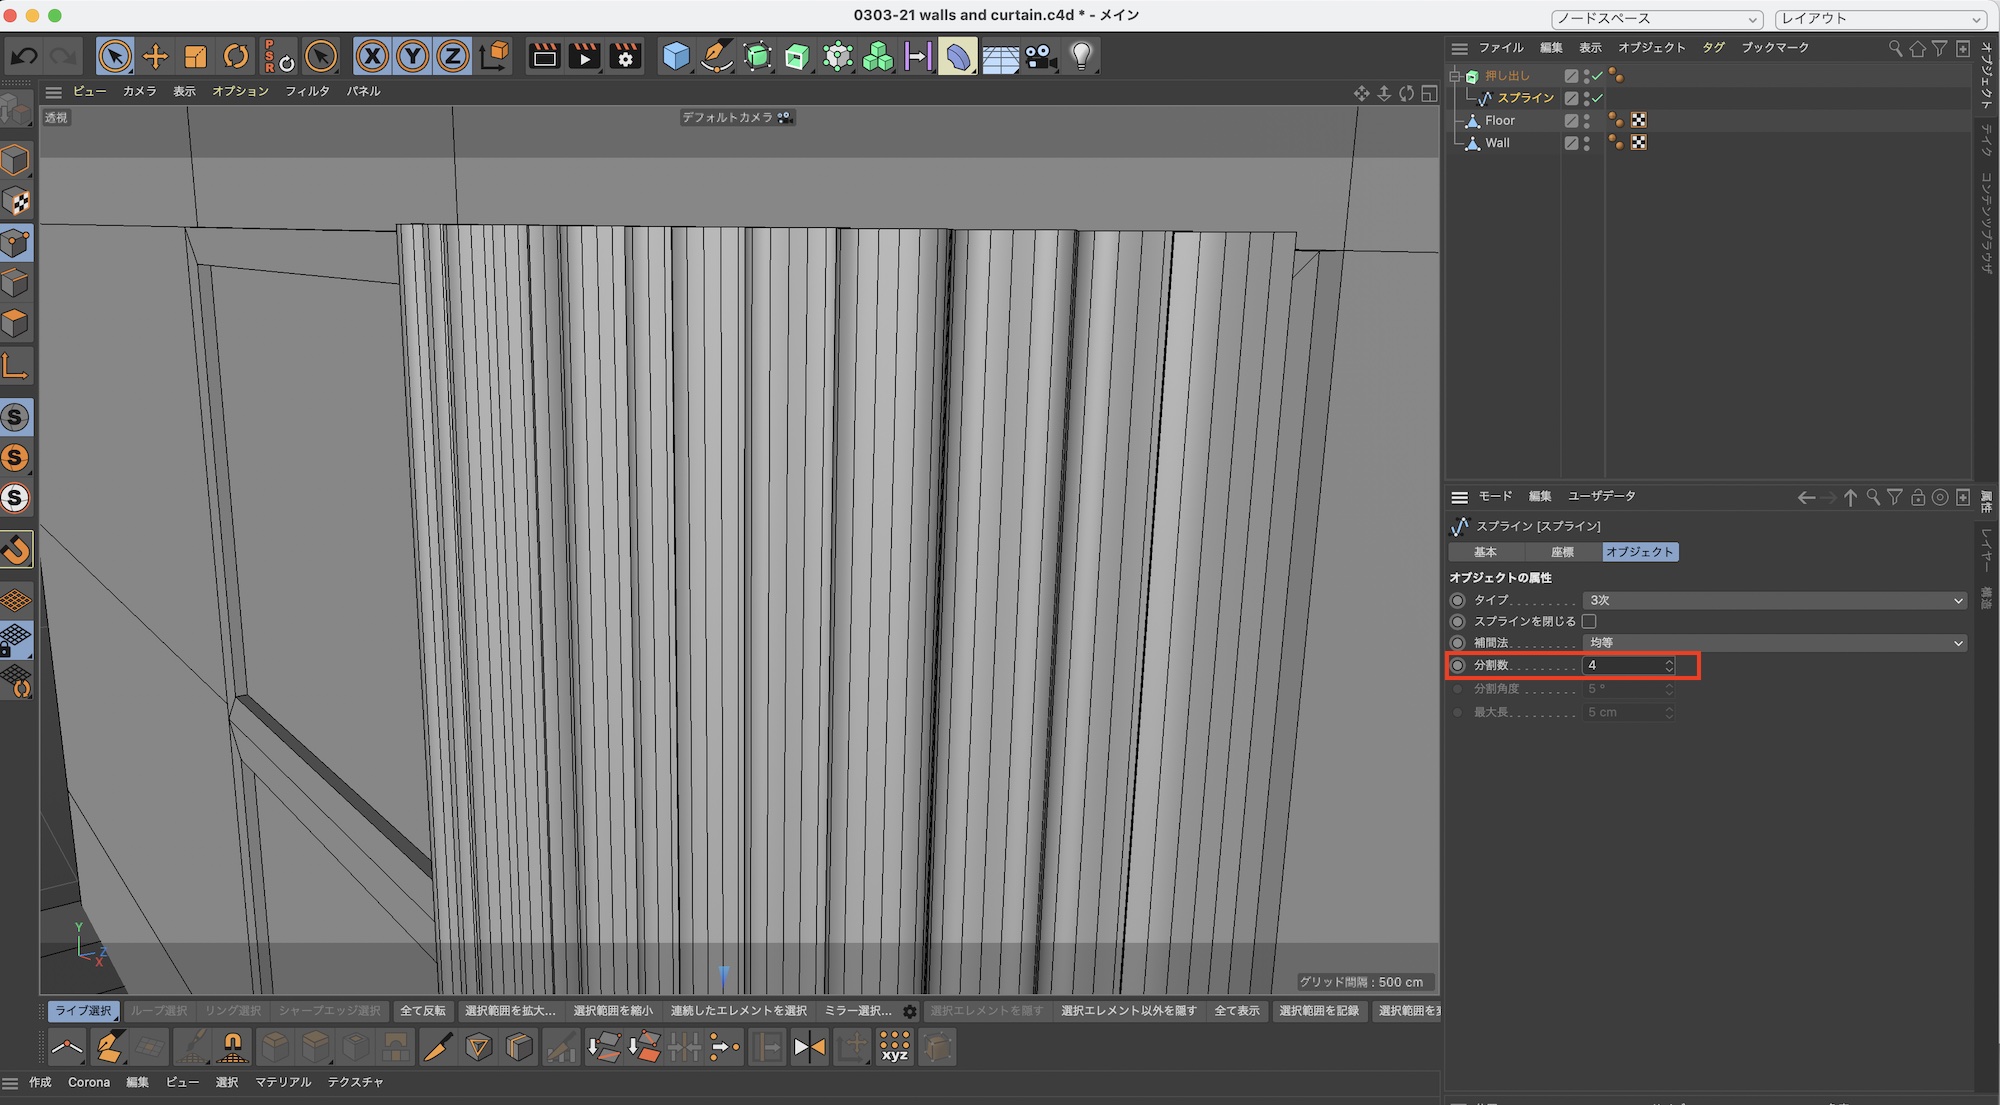The image size is (2000, 1105).
Task: Toggle 押し出し object enabled checkmark
Action: (x=1597, y=76)
